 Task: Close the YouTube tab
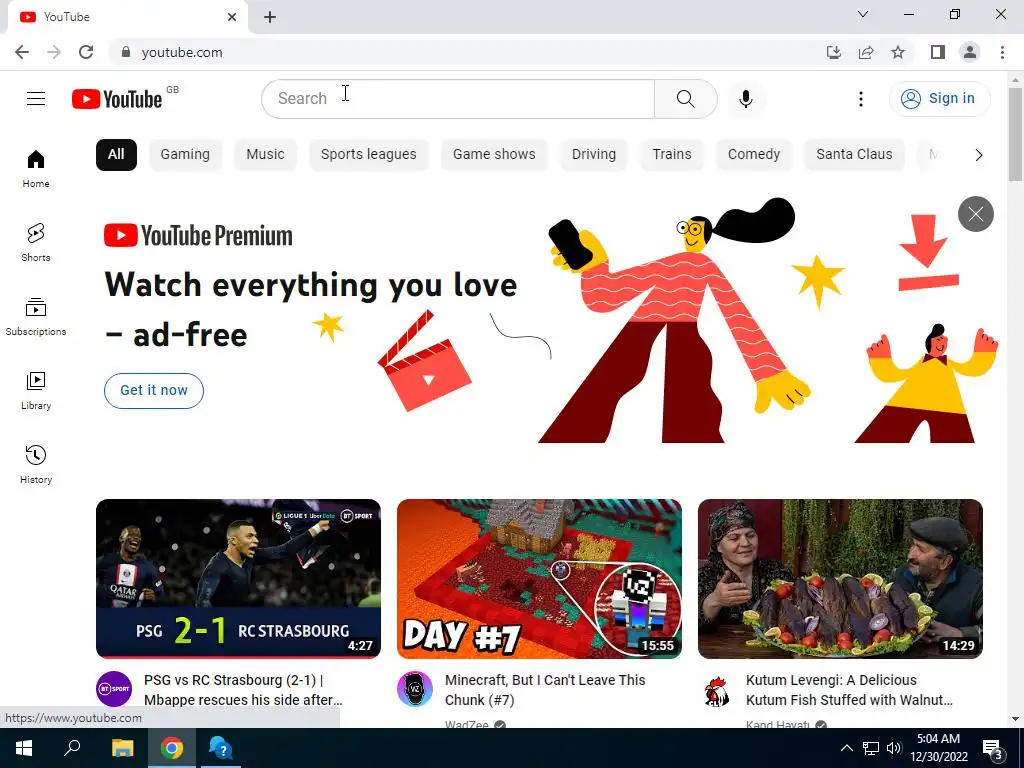232,17
